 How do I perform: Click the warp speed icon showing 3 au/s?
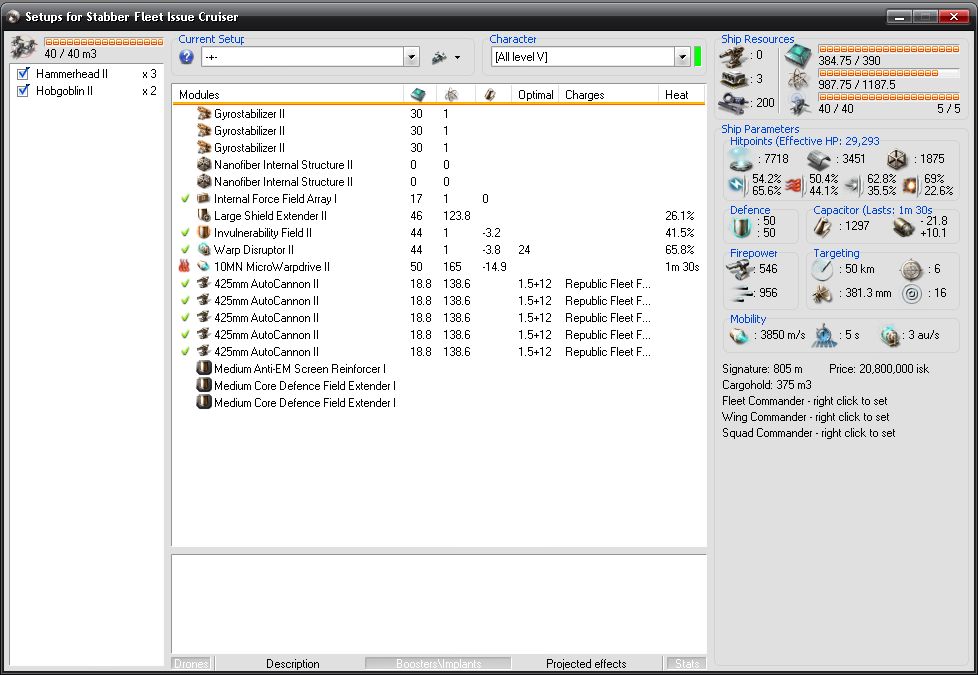point(889,336)
